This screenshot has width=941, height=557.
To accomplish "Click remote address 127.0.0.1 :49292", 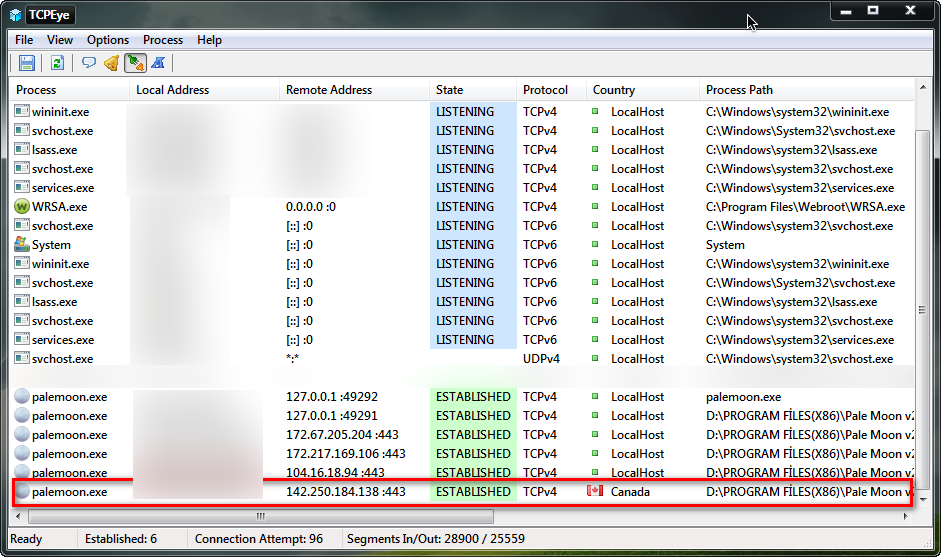I will point(332,397).
